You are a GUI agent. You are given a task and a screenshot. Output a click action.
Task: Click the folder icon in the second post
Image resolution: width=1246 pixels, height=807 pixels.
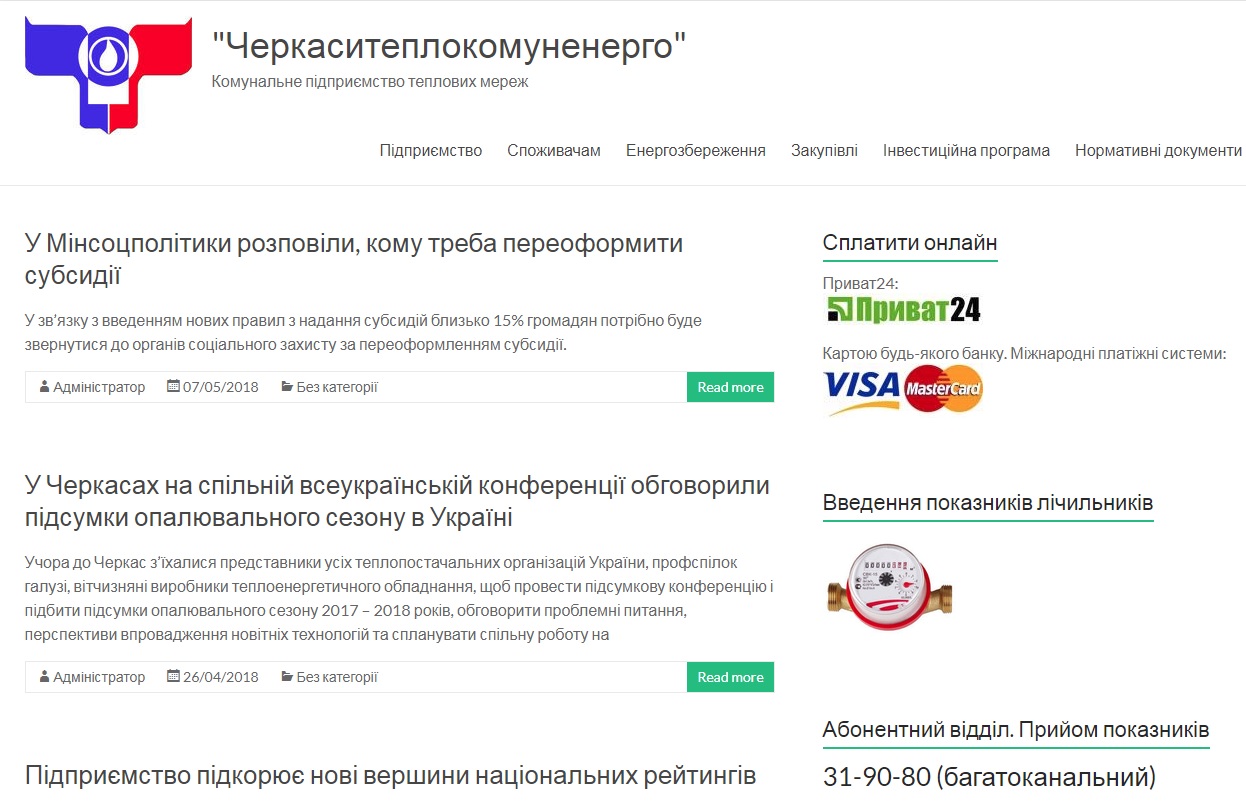pyautogui.click(x=287, y=677)
